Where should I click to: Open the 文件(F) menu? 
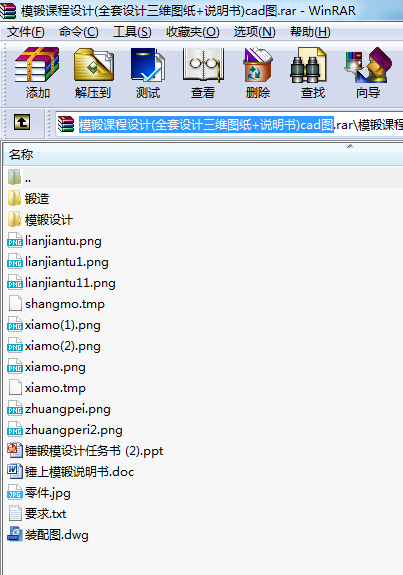click(x=26, y=32)
